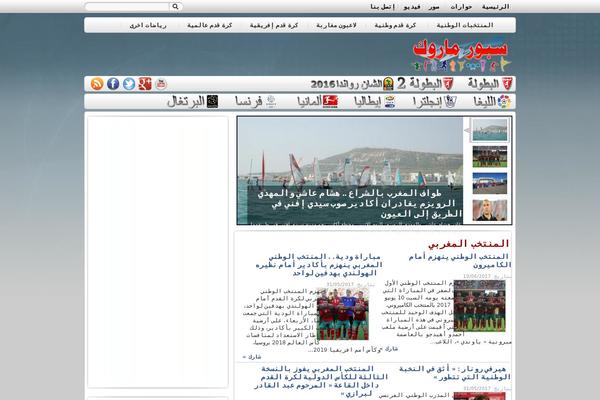Click the Portuguese league black logo icon

tap(212, 102)
